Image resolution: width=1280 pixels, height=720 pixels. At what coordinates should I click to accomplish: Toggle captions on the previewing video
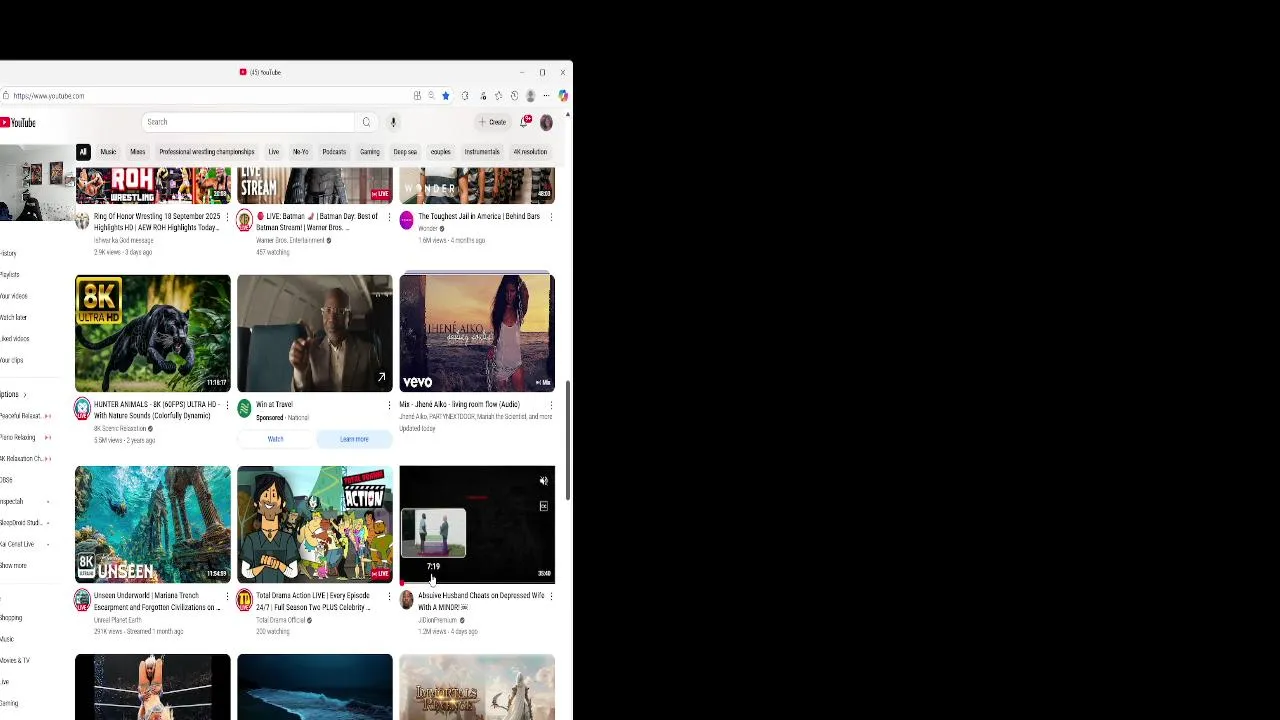click(x=544, y=506)
